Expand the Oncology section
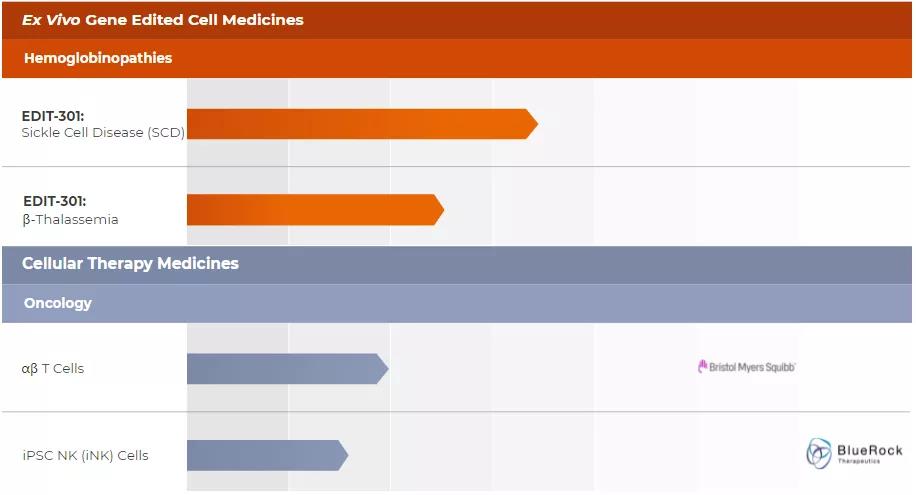The width and height of the screenshot is (916, 495). [58, 303]
